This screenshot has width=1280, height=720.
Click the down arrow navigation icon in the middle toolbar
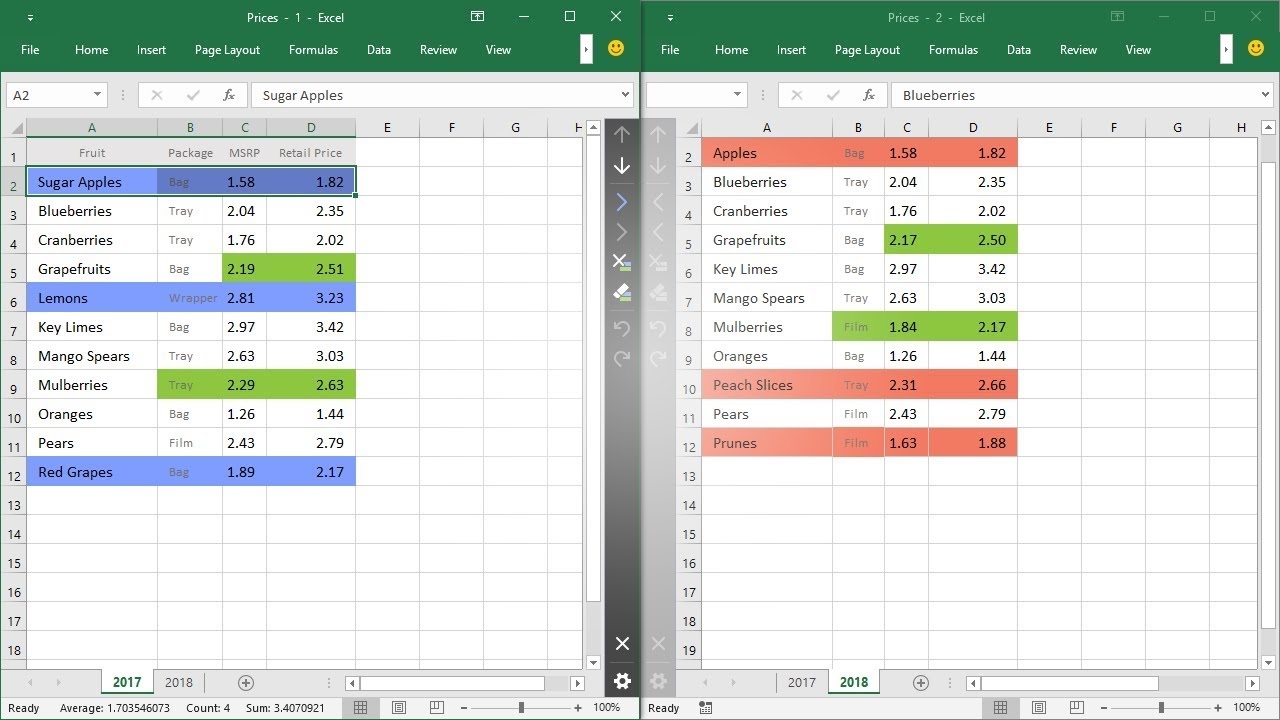[622, 166]
